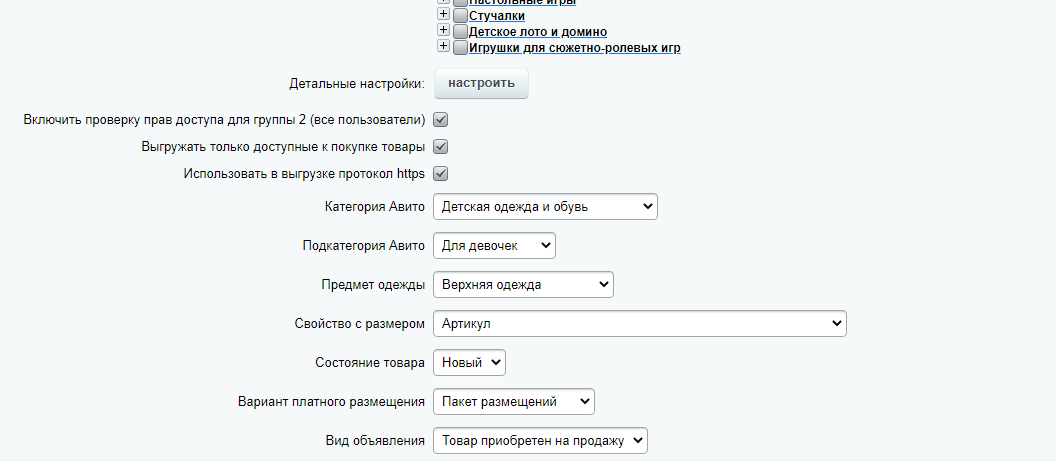Toggle access rights check for group 2
The width and height of the screenshot is (1056, 461).
point(440,120)
